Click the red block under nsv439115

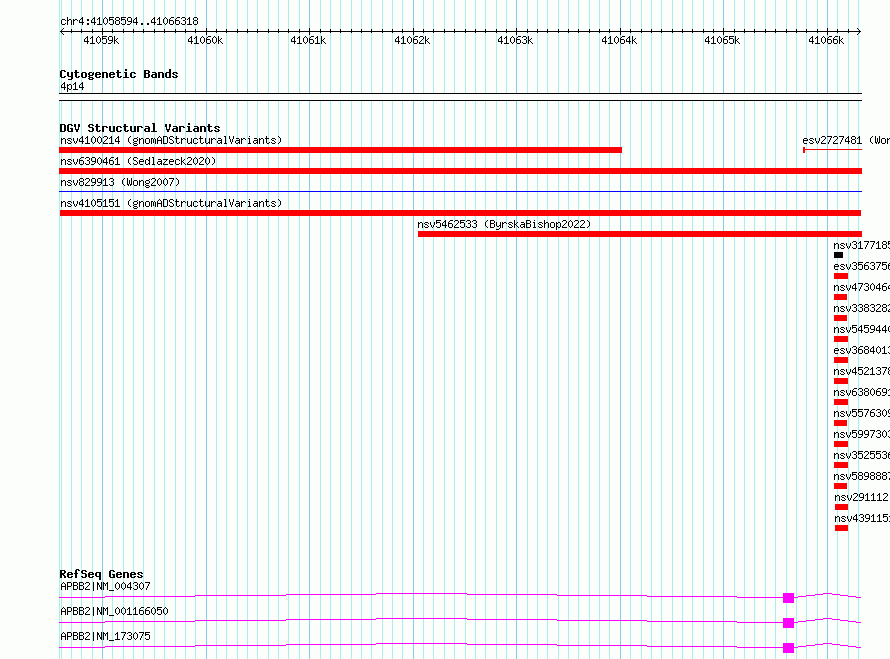coord(841,528)
